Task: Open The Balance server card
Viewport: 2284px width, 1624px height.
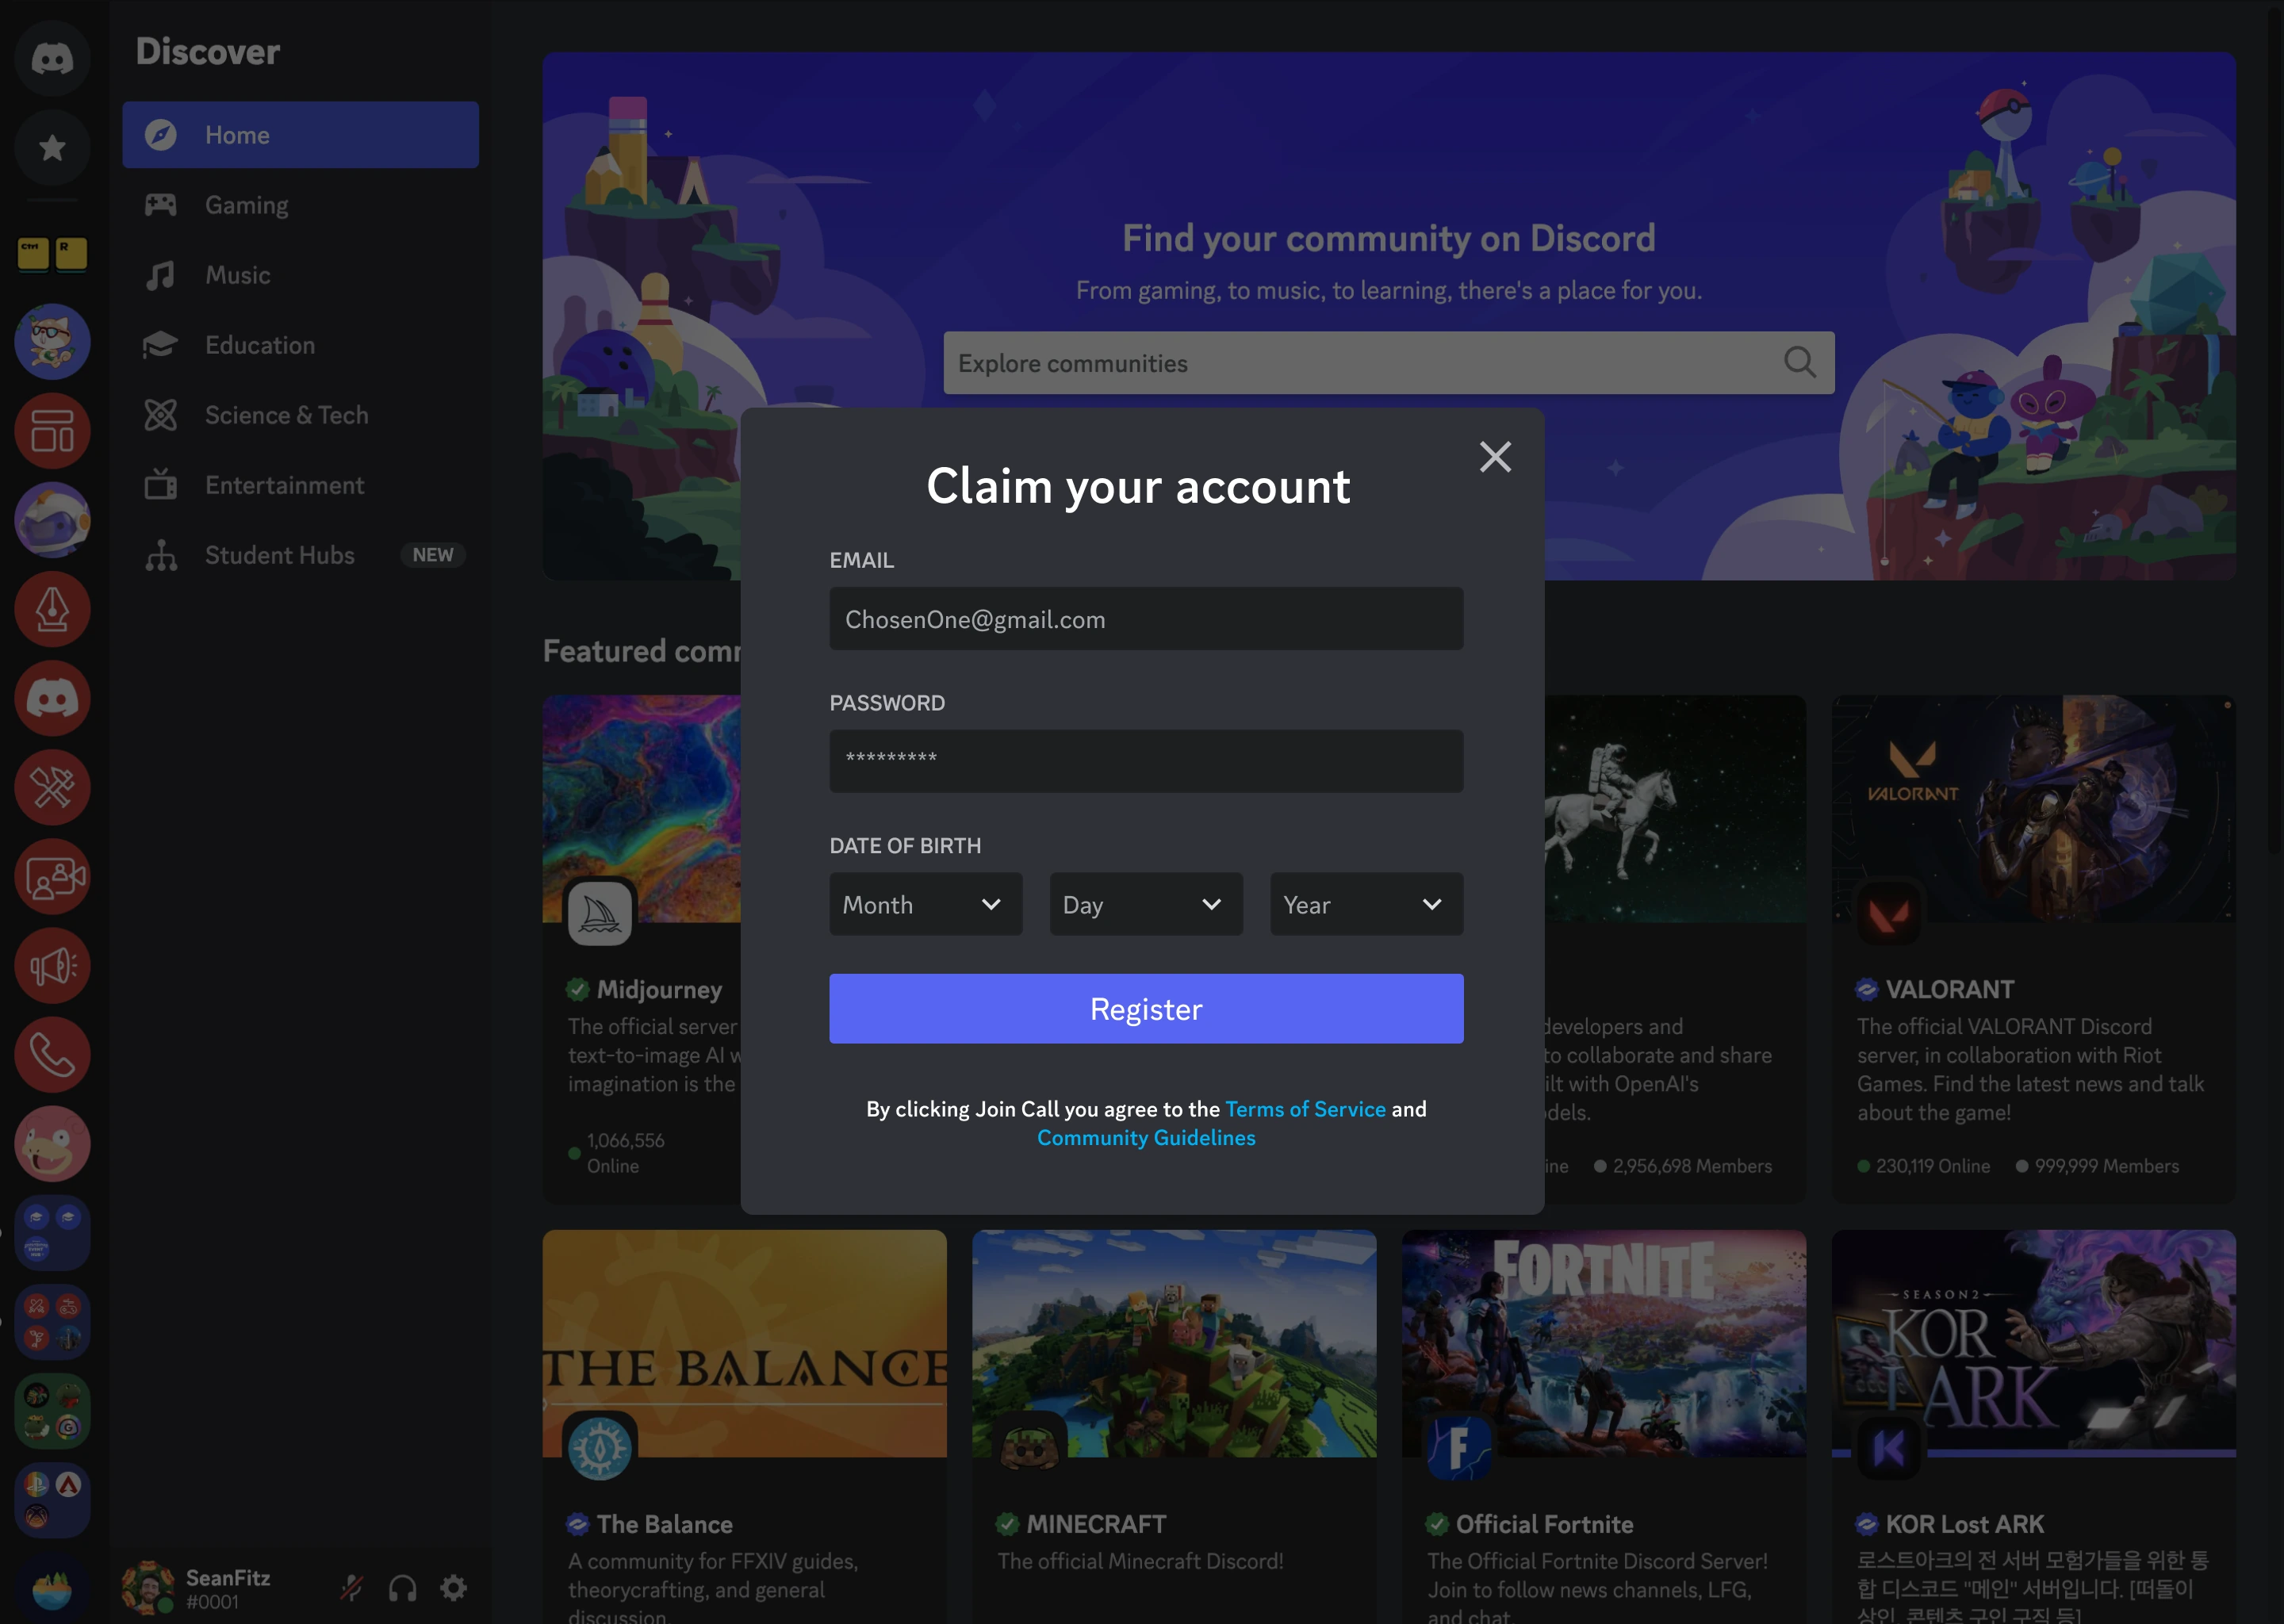Action: tap(744, 1427)
